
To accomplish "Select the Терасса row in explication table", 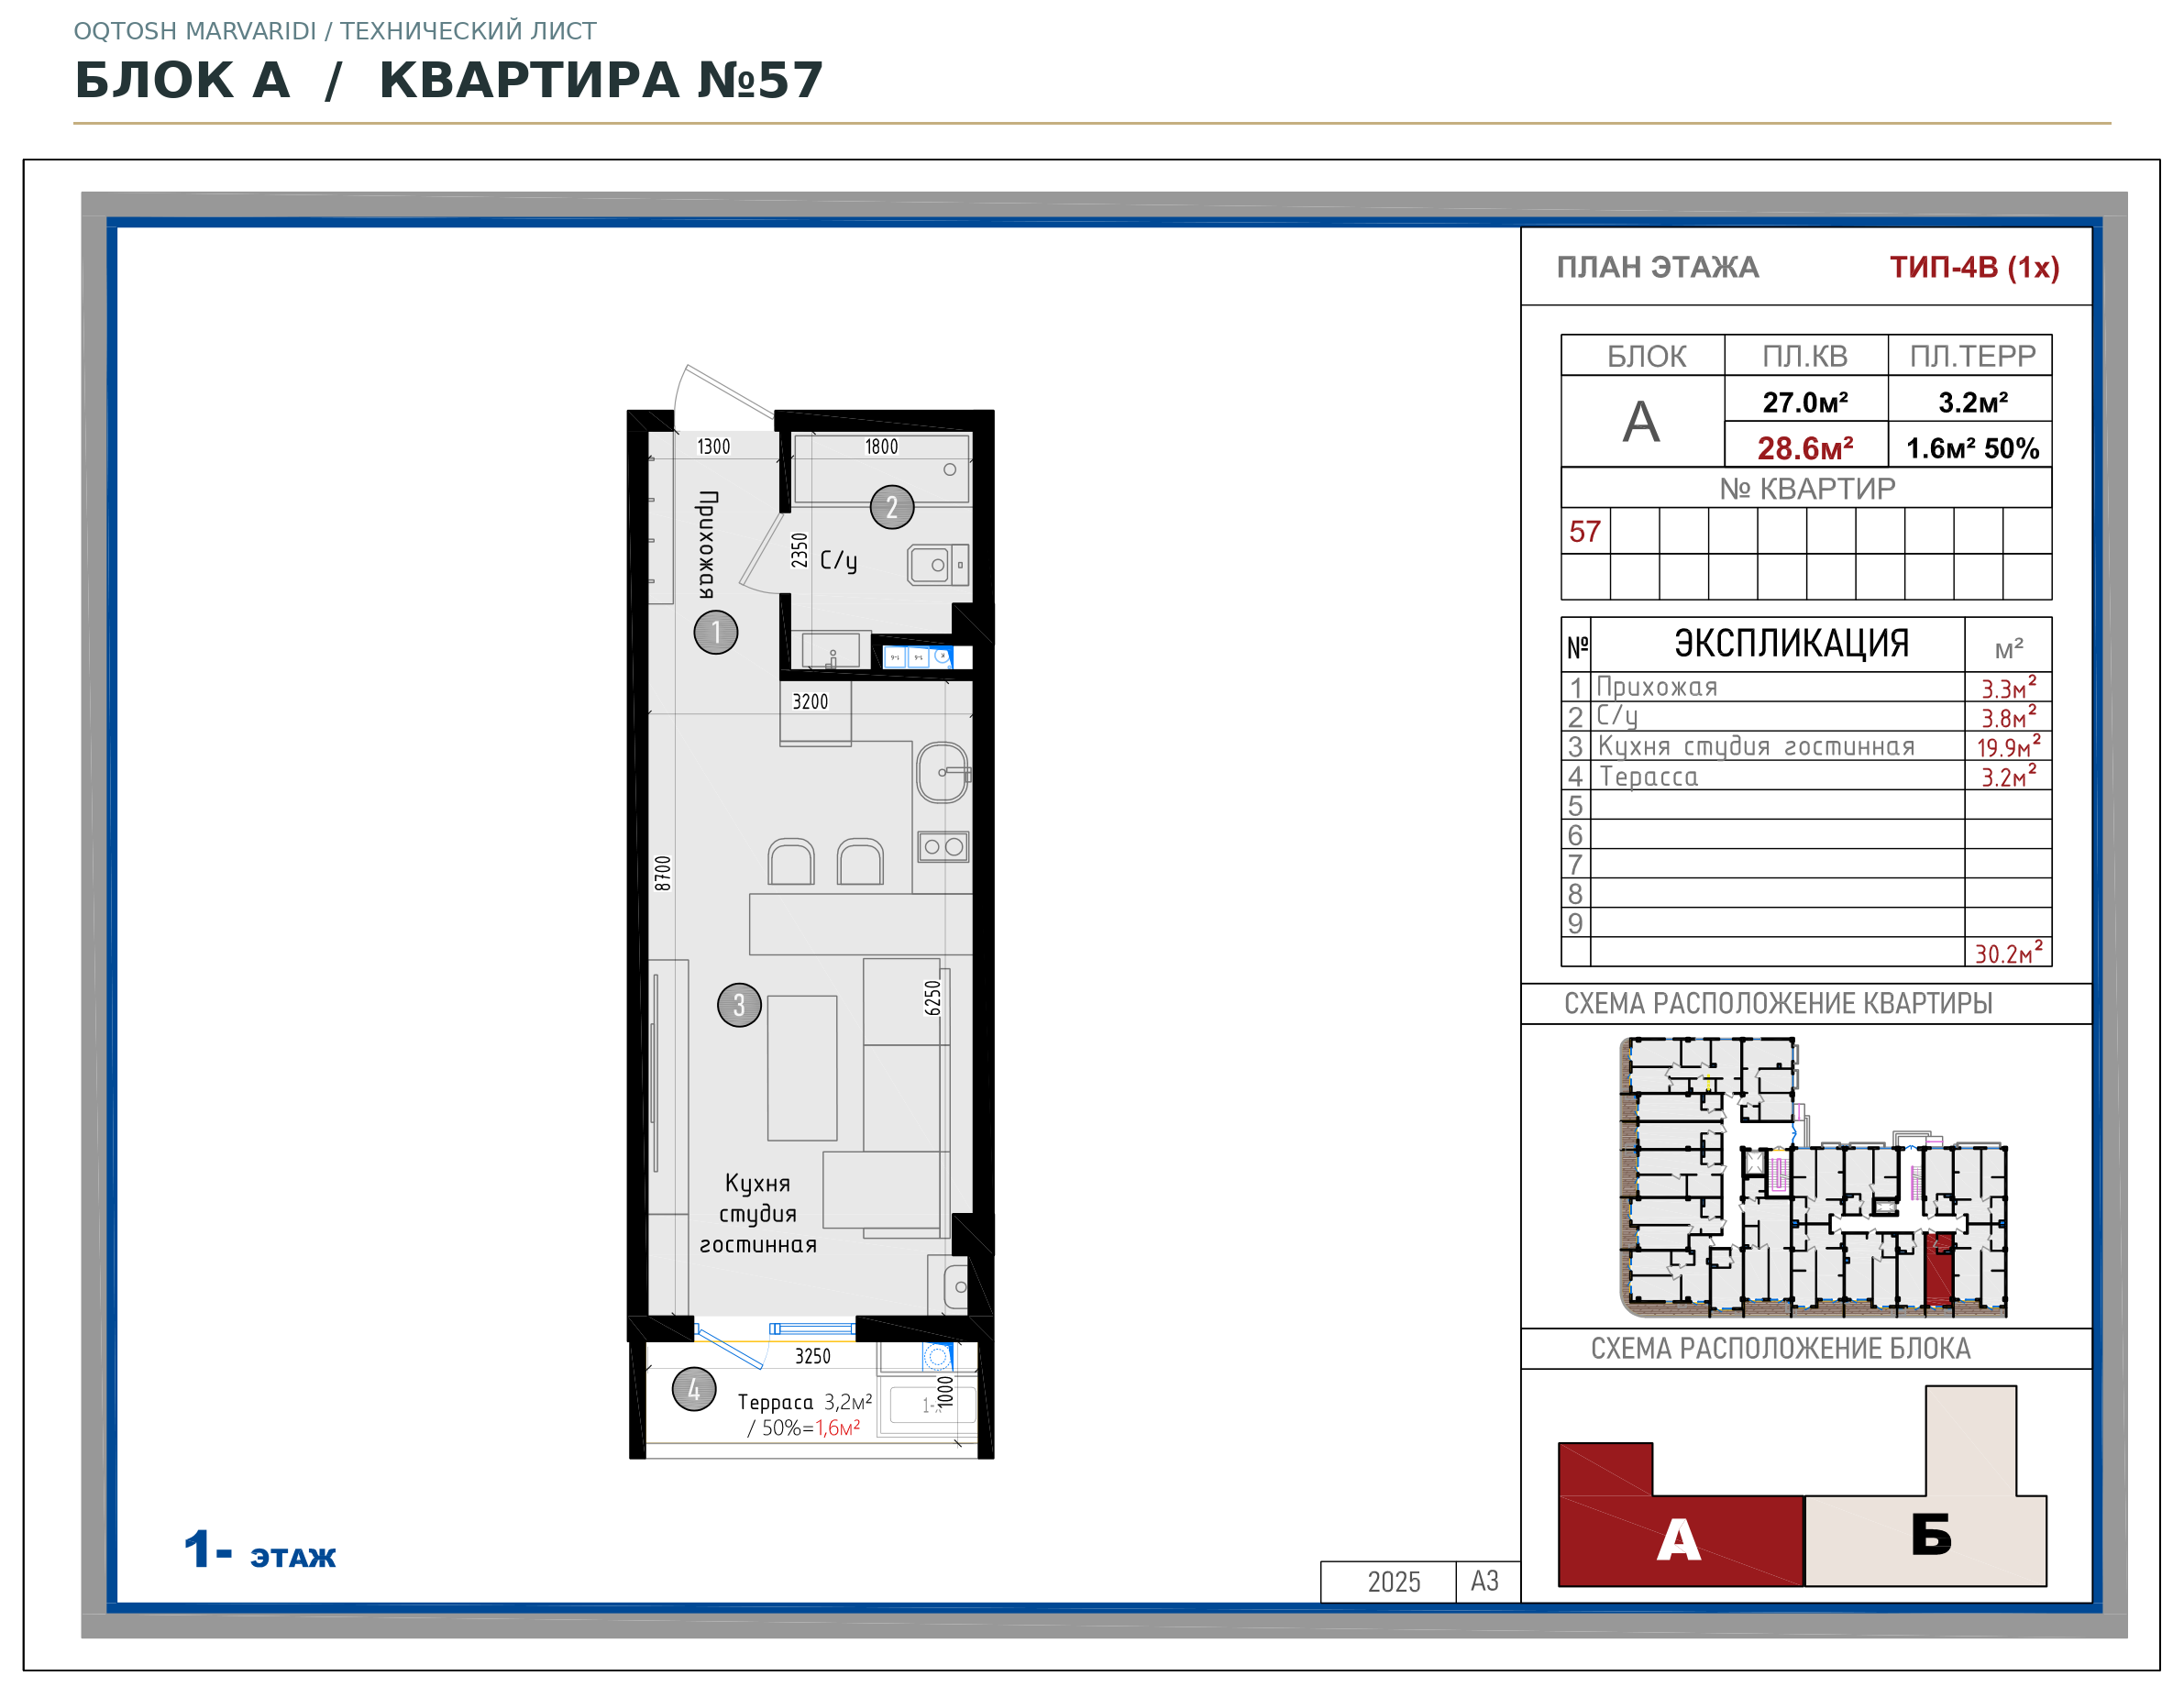I will 1806,776.
